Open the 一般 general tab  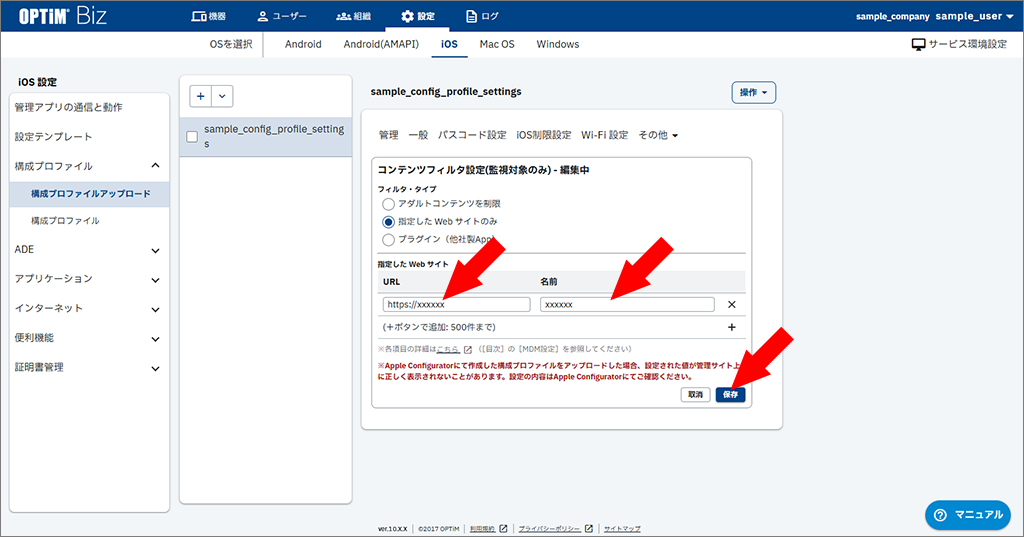point(418,135)
